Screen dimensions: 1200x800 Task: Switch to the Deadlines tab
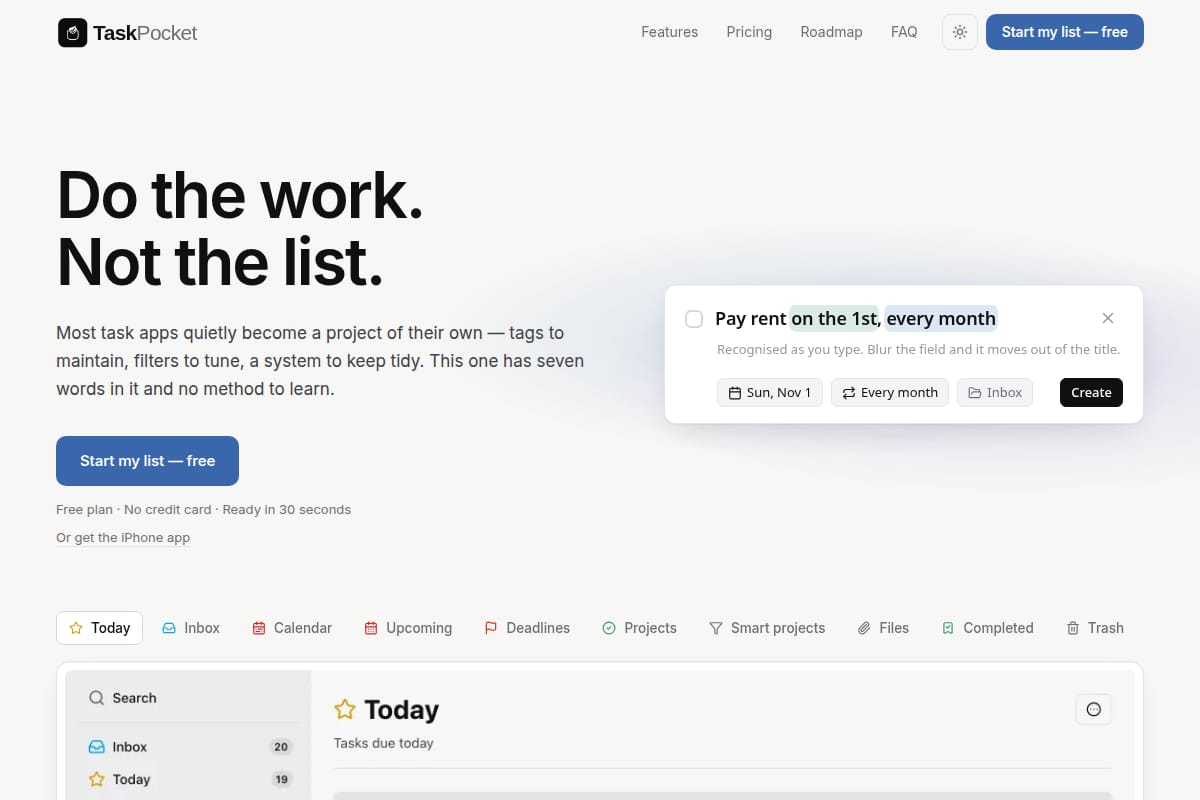(527, 628)
